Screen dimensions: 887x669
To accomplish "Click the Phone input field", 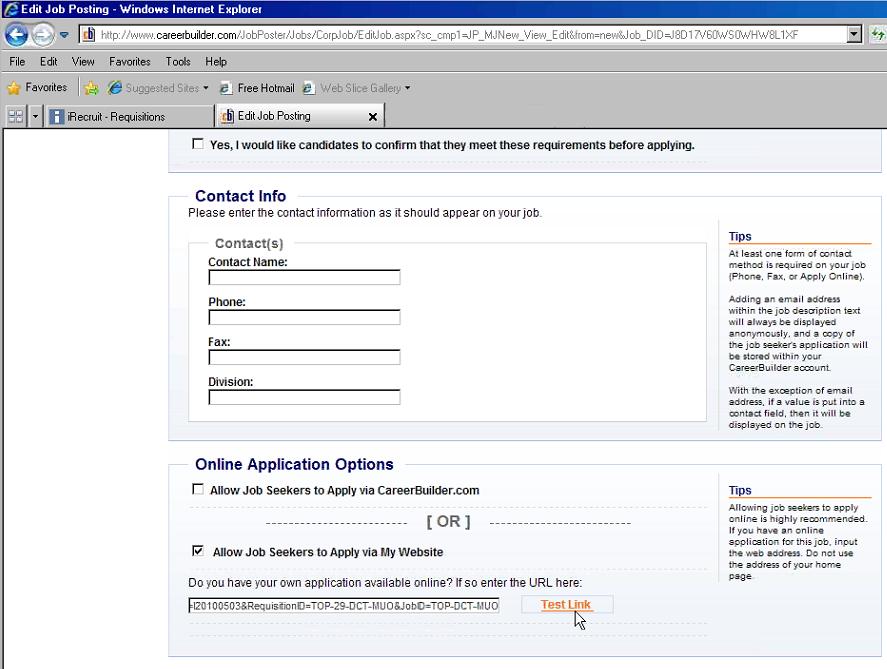I will tap(304, 317).
